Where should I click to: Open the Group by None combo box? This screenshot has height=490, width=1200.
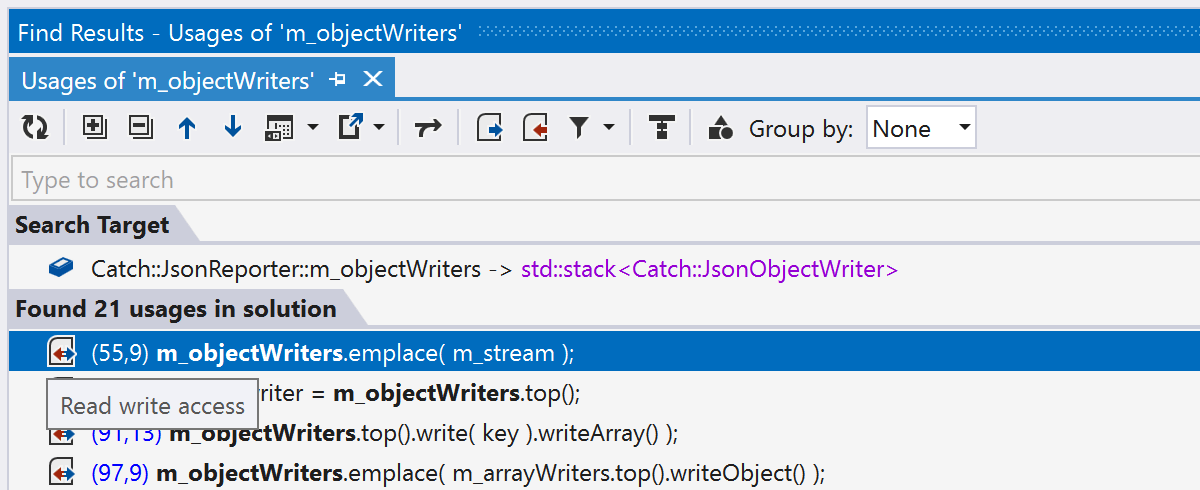tap(920, 128)
